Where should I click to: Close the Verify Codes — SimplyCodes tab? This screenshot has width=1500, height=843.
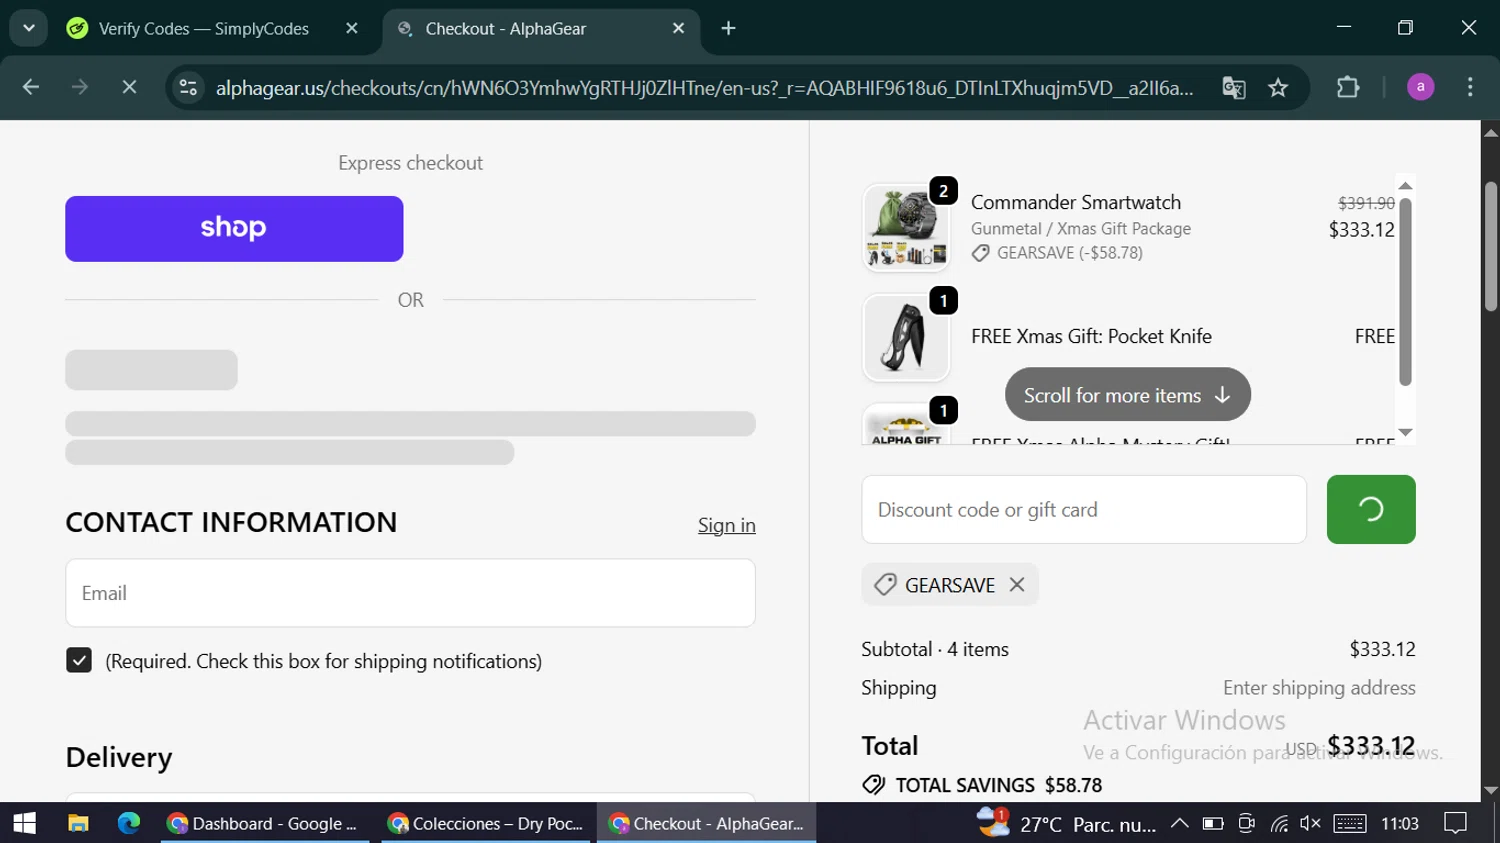pos(352,29)
